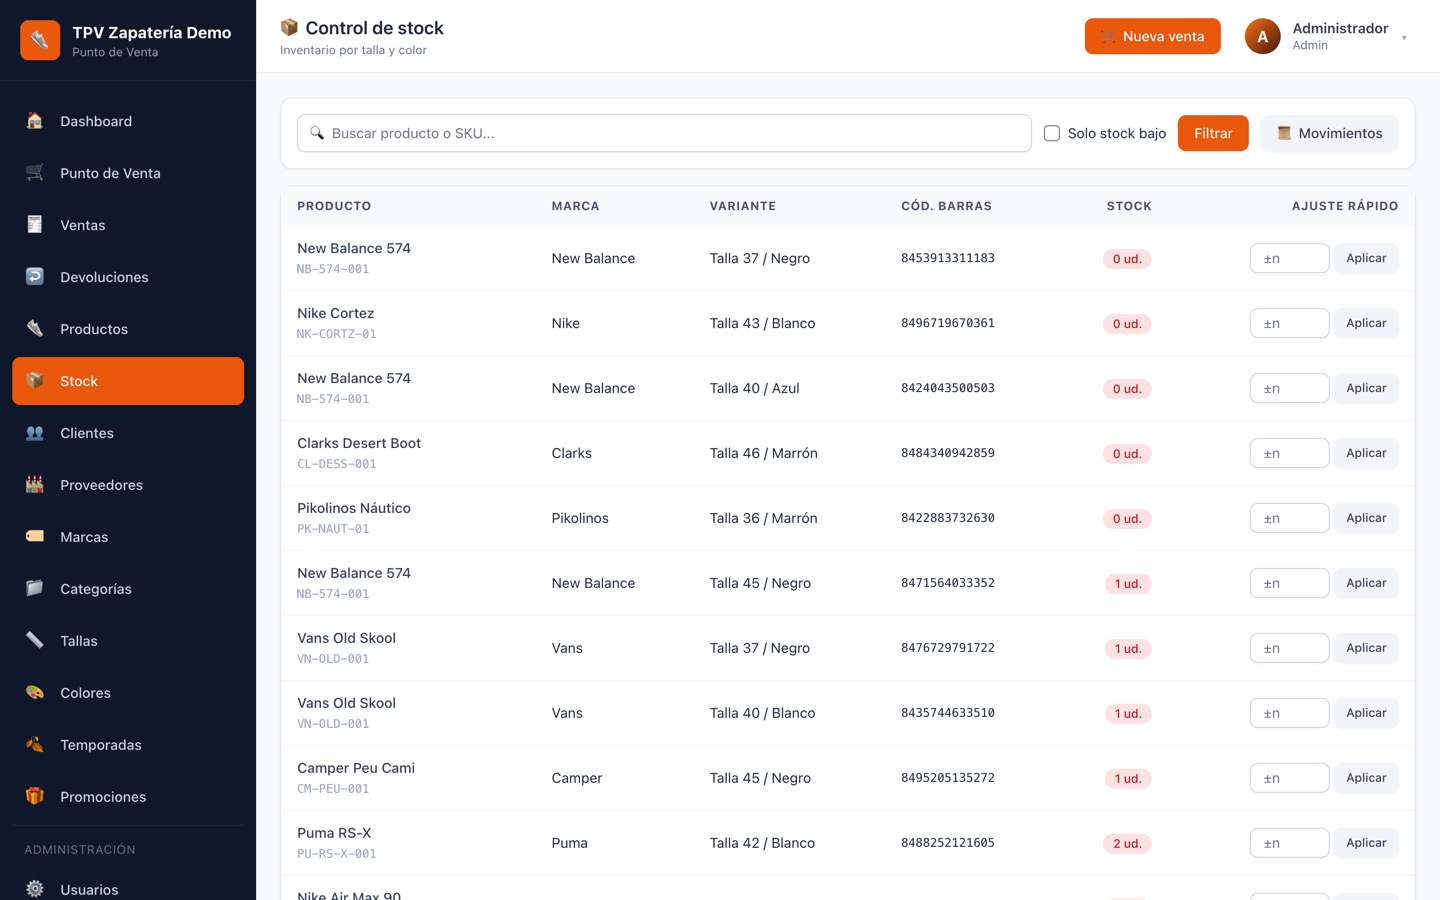Click the Colores palette icon
The height and width of the screenshot is (900, 1440).
(x=35, y=693)
